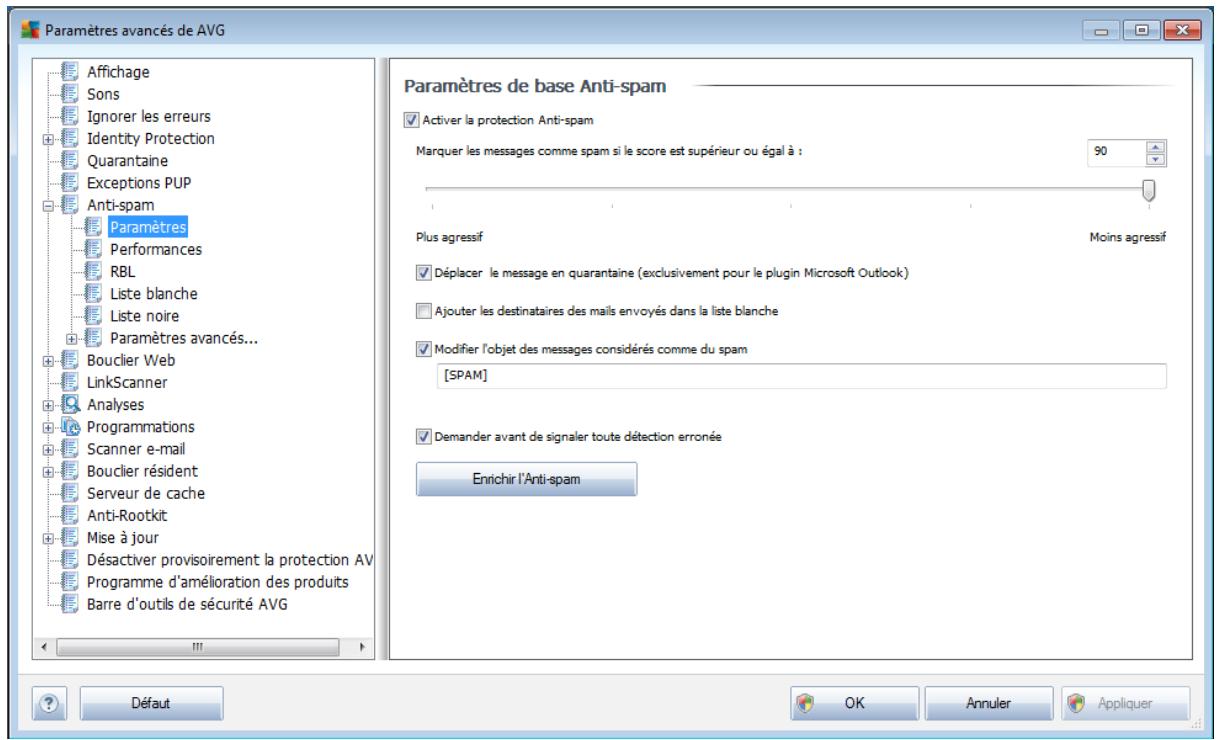Image resolution: width=1218 pixels, height=740 pixels.
Task: Uncheck Demander avant de signaler détection erronée
Action: pos(423,436)
